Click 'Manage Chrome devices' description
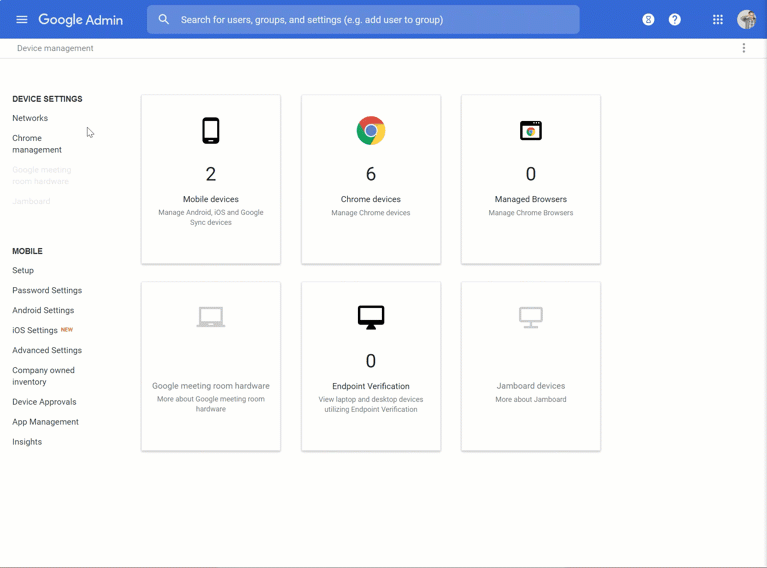 [x=371, y=213]
